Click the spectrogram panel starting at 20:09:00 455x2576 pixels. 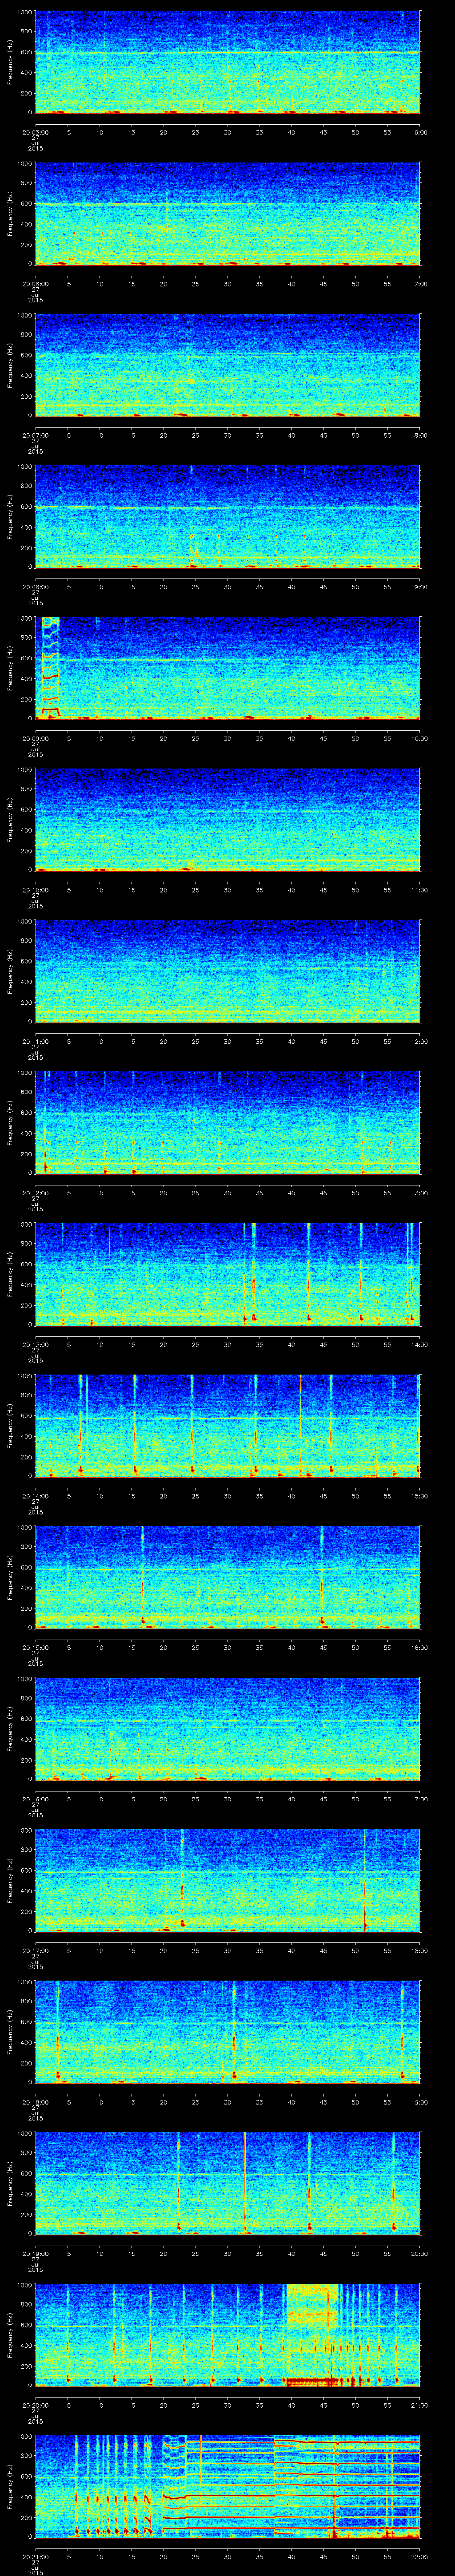(227, 669)
